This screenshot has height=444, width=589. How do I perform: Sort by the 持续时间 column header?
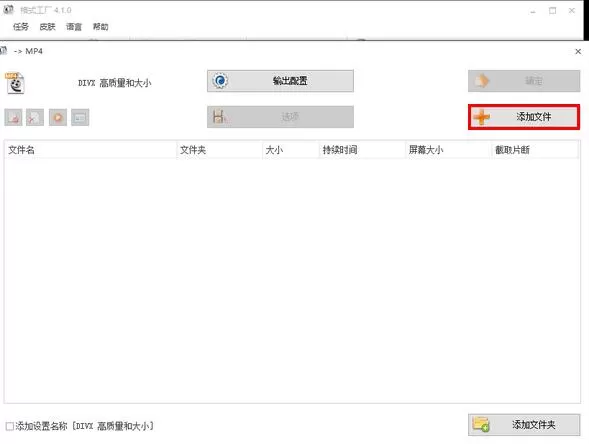pos(362,150)
